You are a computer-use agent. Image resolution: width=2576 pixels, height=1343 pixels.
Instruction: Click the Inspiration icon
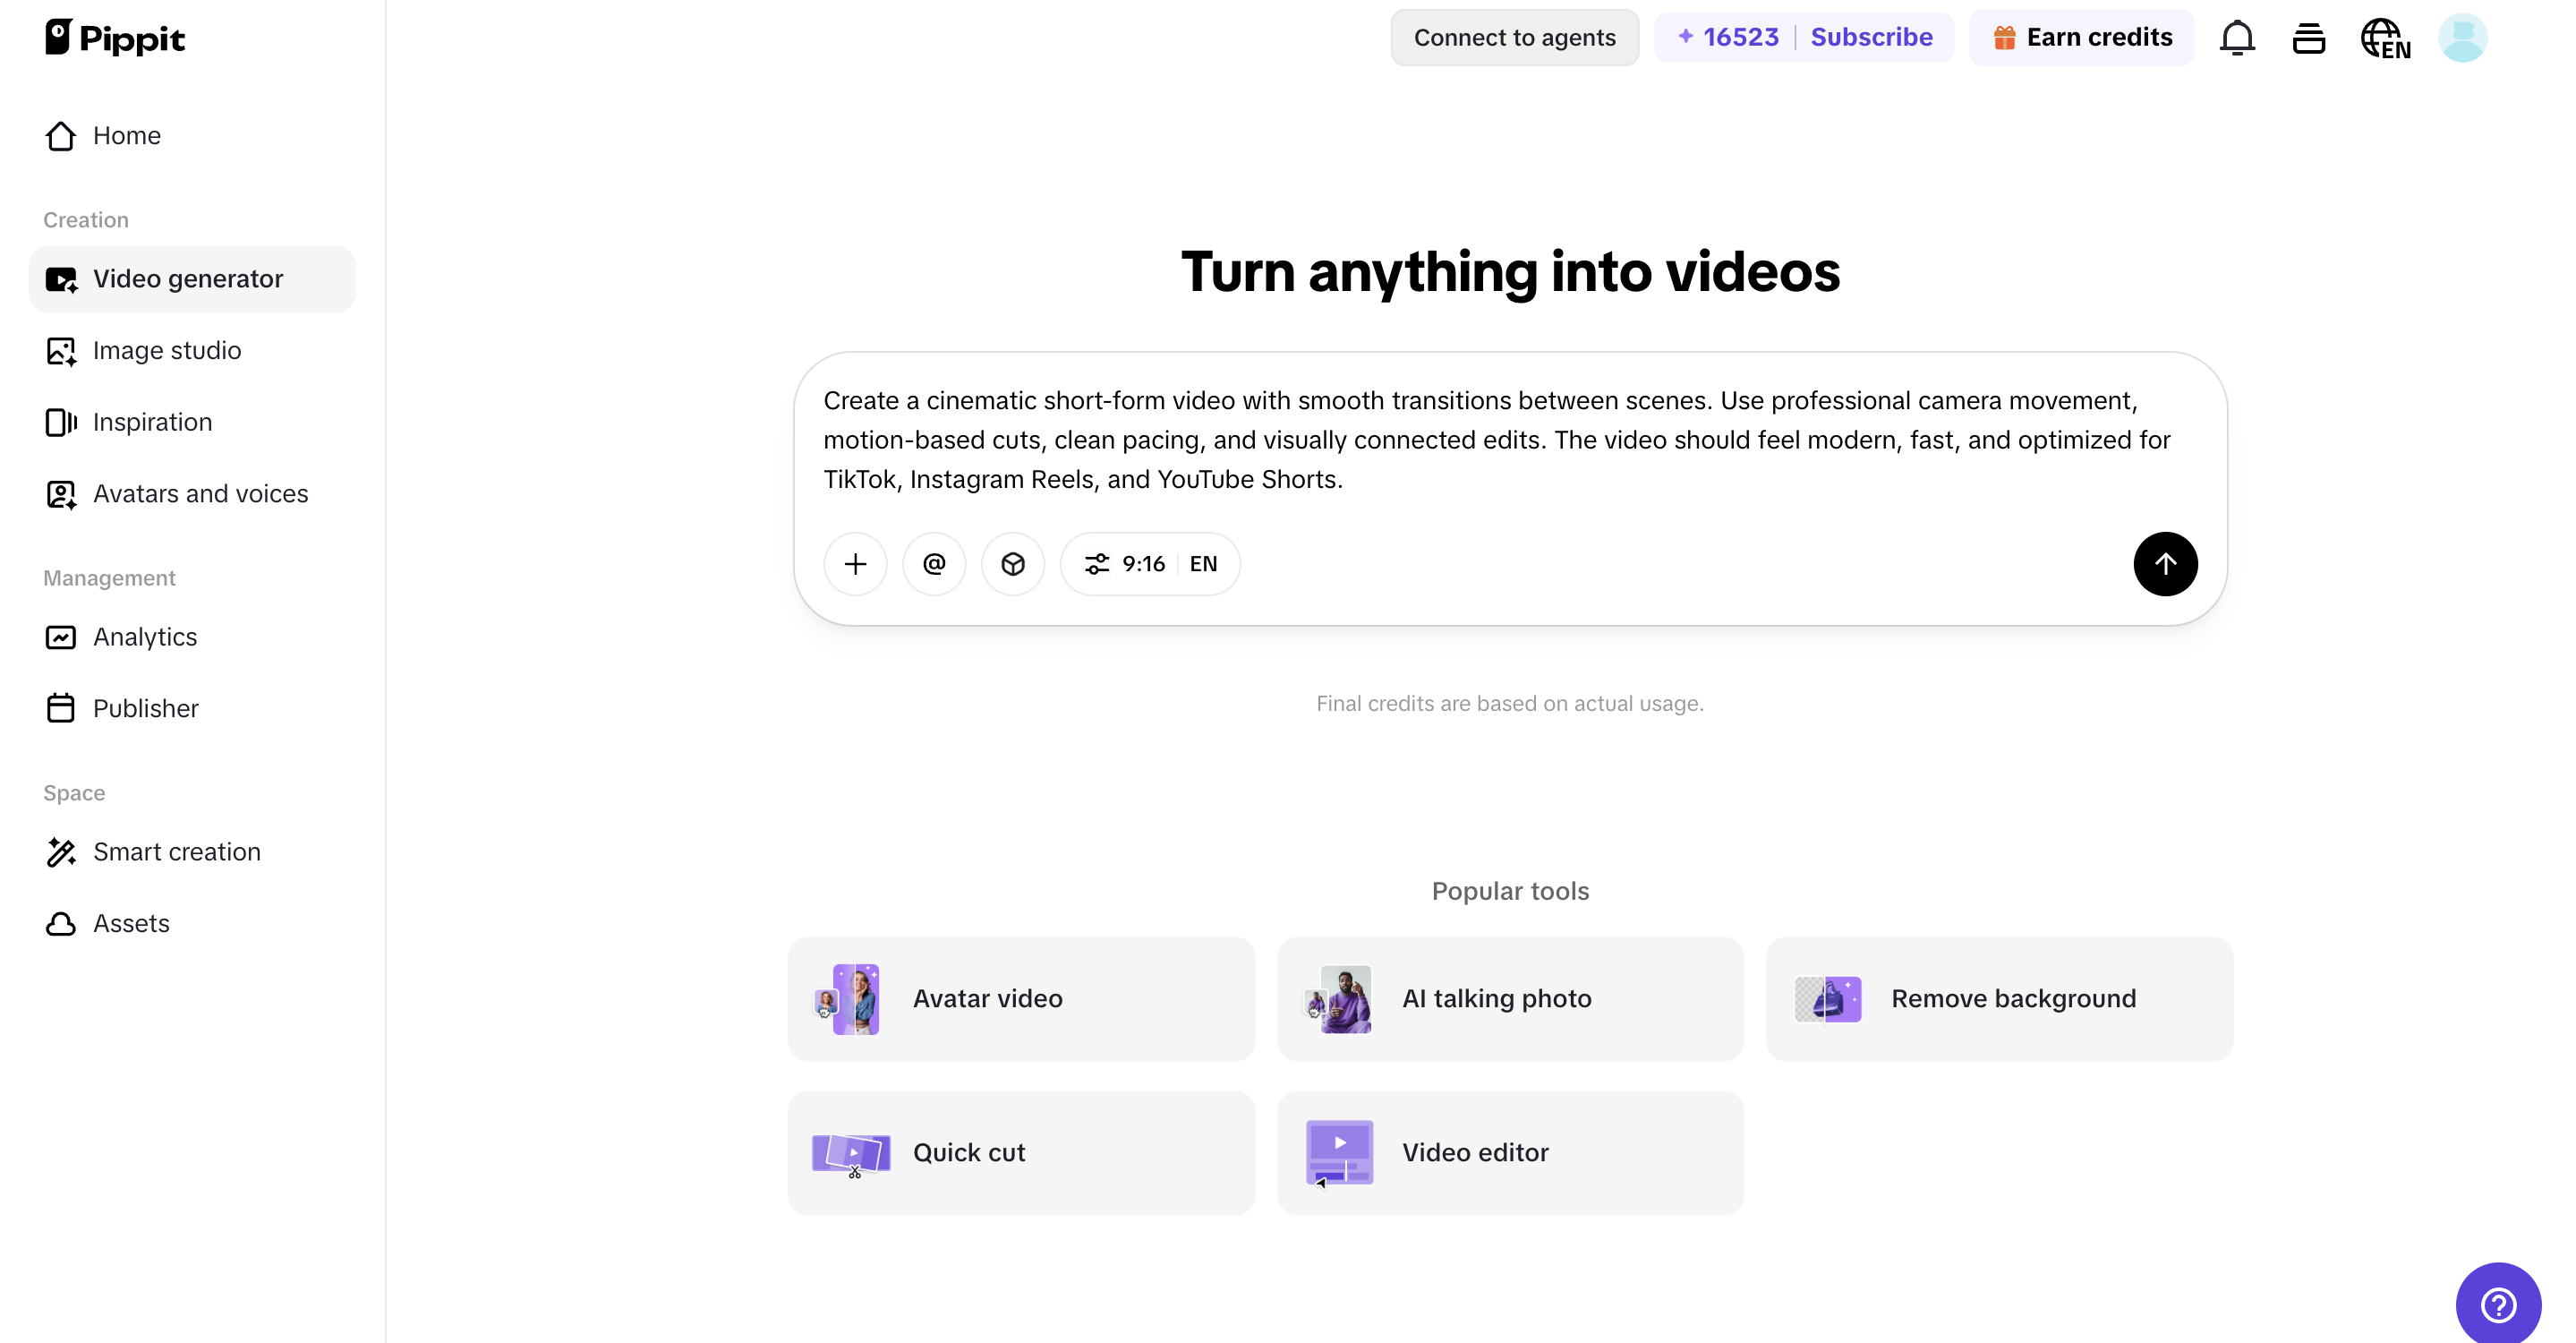(61, 422)
